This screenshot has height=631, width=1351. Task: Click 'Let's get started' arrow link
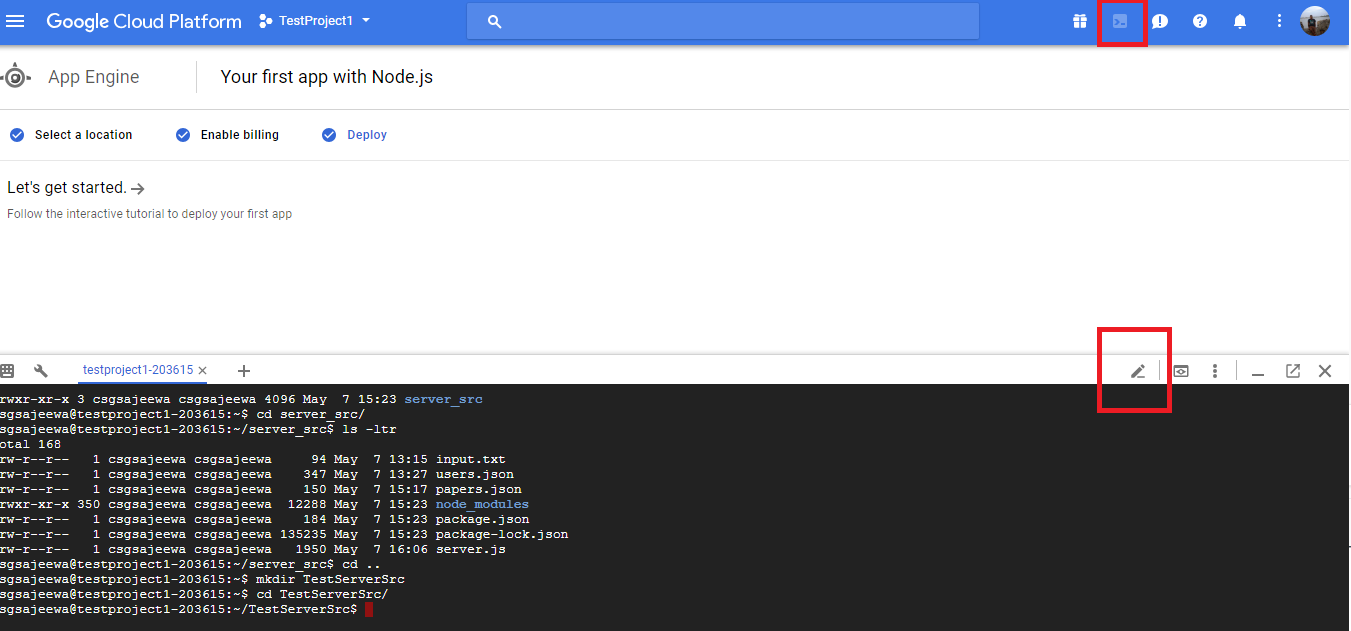[76, 188]
